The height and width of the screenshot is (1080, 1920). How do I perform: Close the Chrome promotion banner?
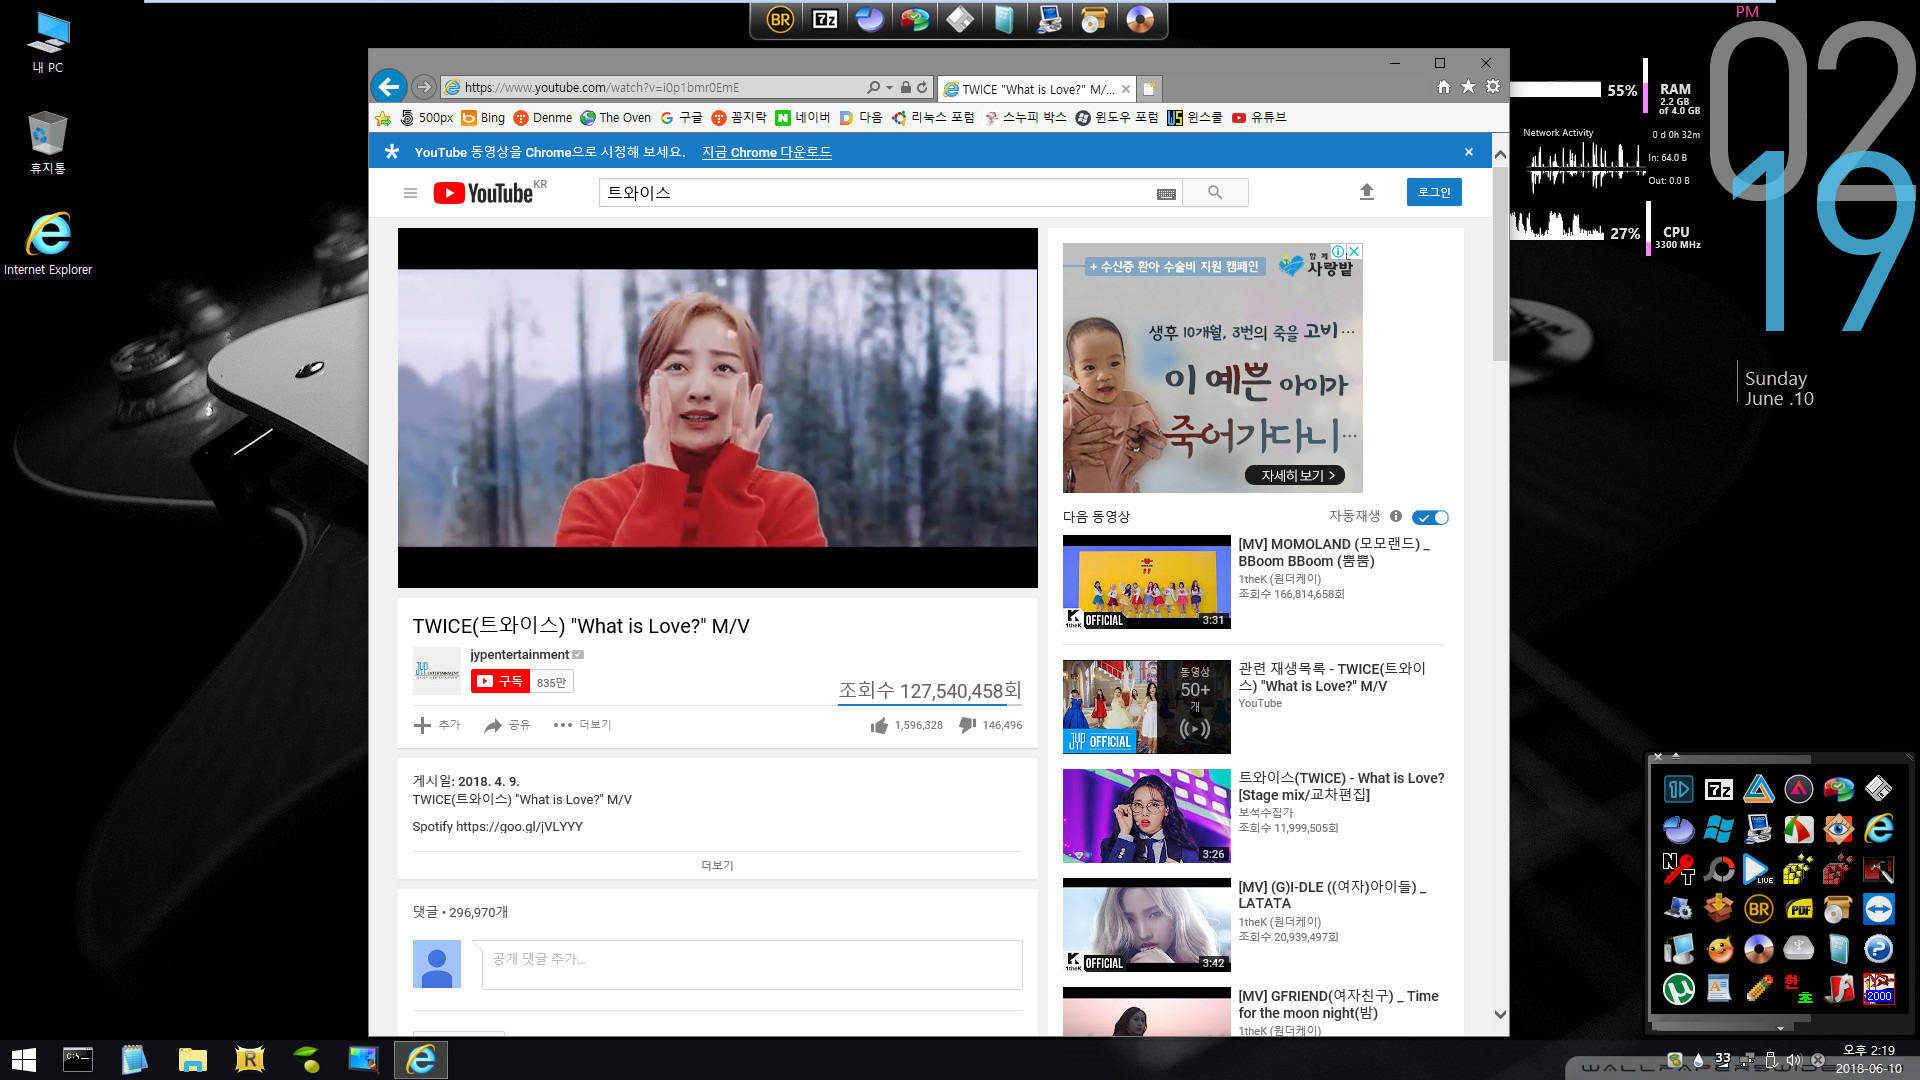(x=1469, y=152)
